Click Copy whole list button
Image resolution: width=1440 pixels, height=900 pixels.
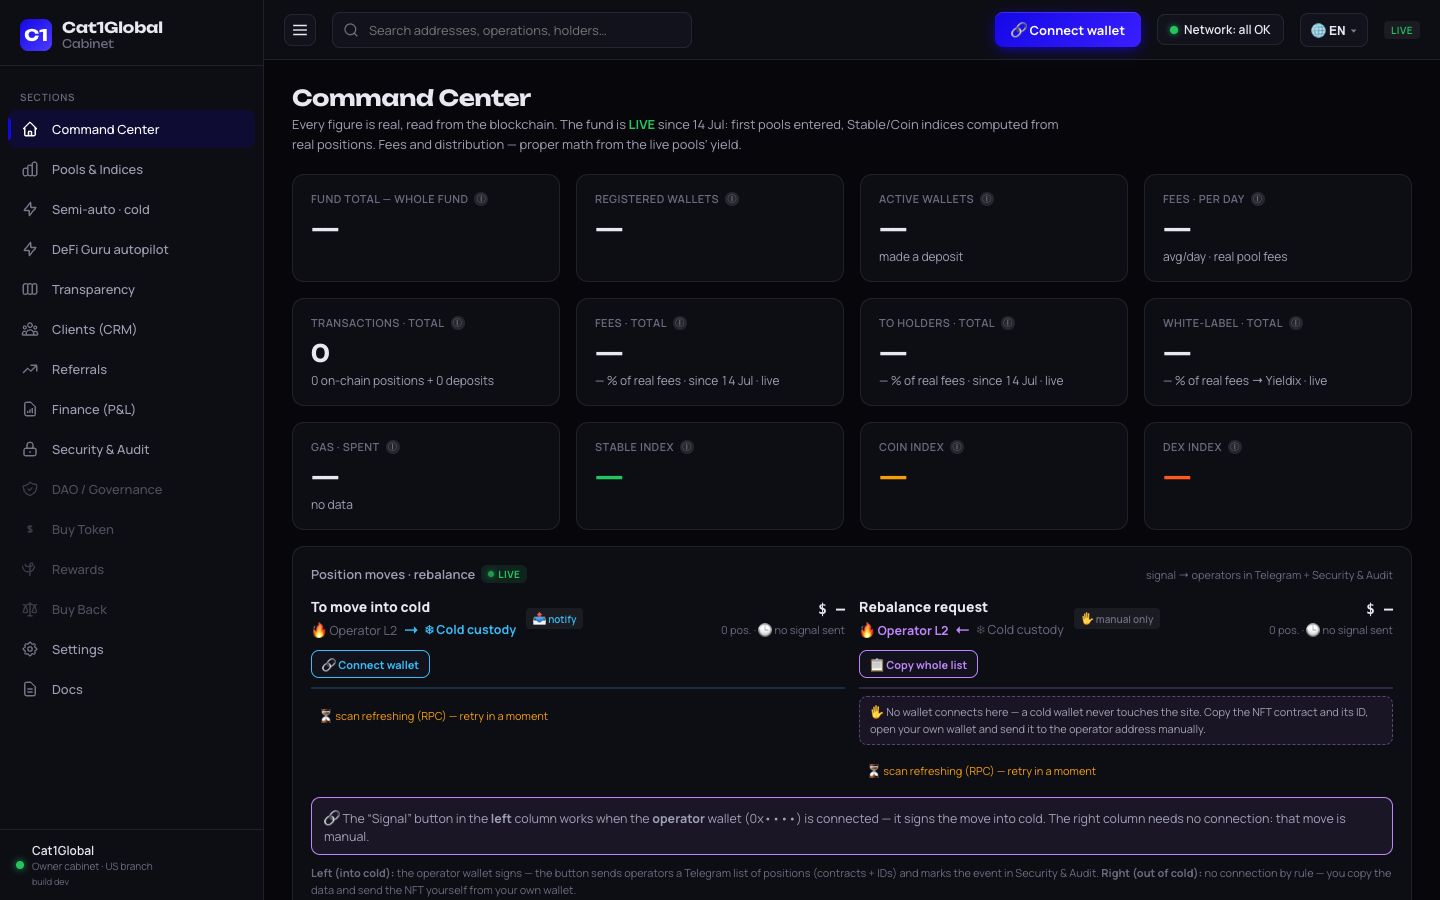[918, 664]
